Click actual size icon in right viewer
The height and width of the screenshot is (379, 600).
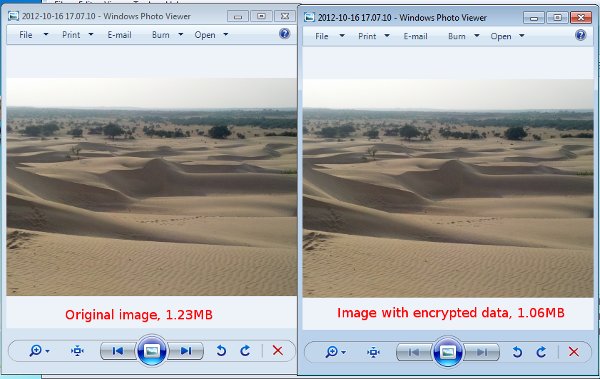point(373,352)
